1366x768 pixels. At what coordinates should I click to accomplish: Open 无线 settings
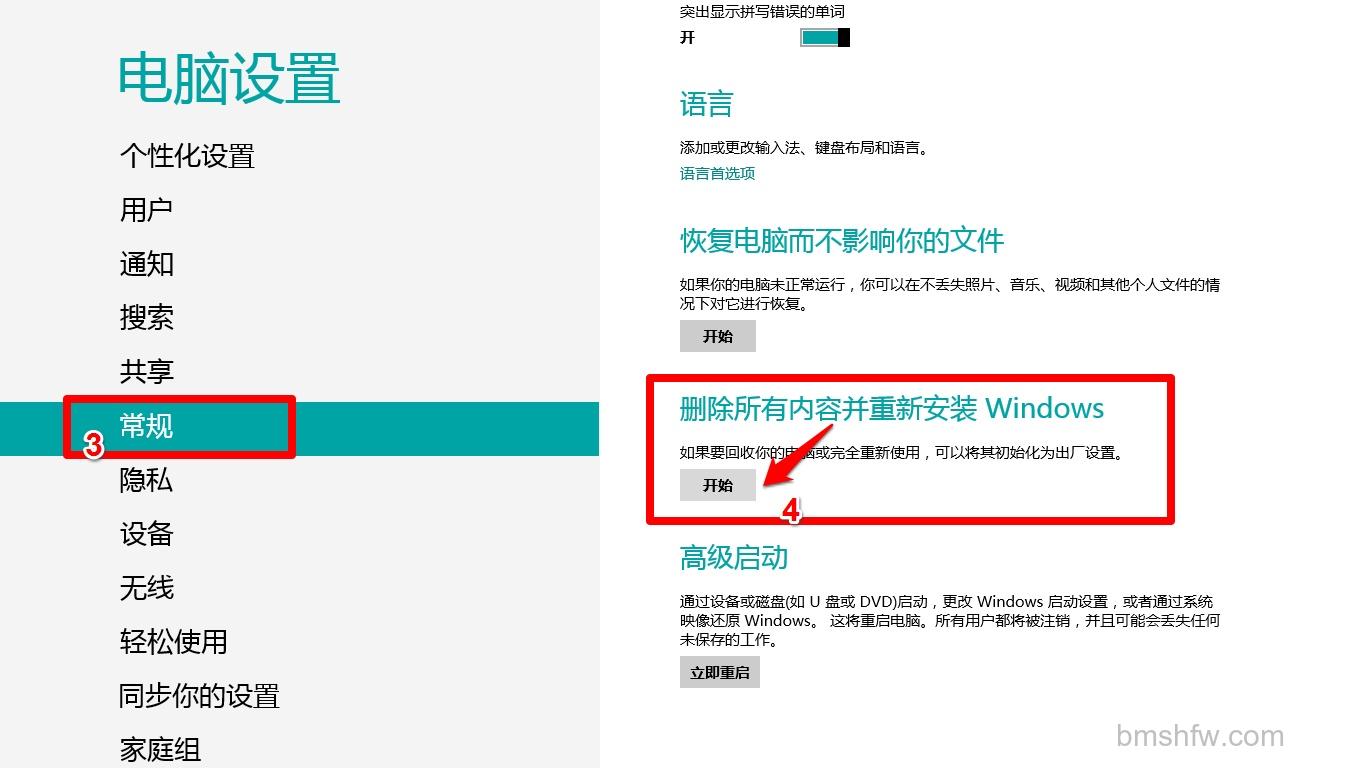click(147, 588)
